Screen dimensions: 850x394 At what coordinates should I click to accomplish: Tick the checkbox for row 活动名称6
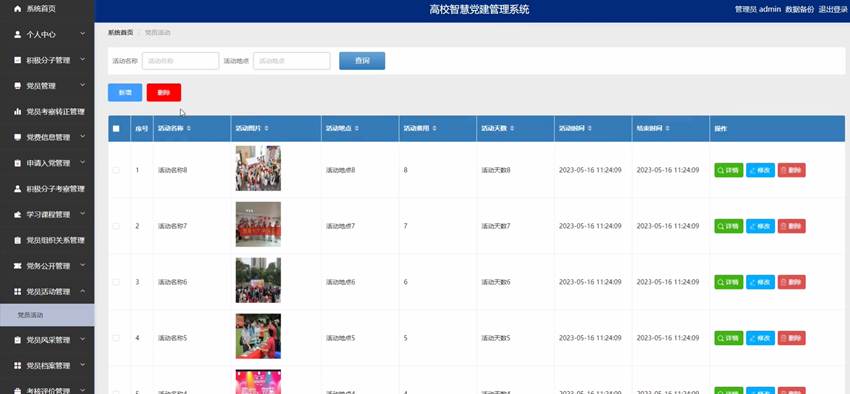tap(116, 282)
